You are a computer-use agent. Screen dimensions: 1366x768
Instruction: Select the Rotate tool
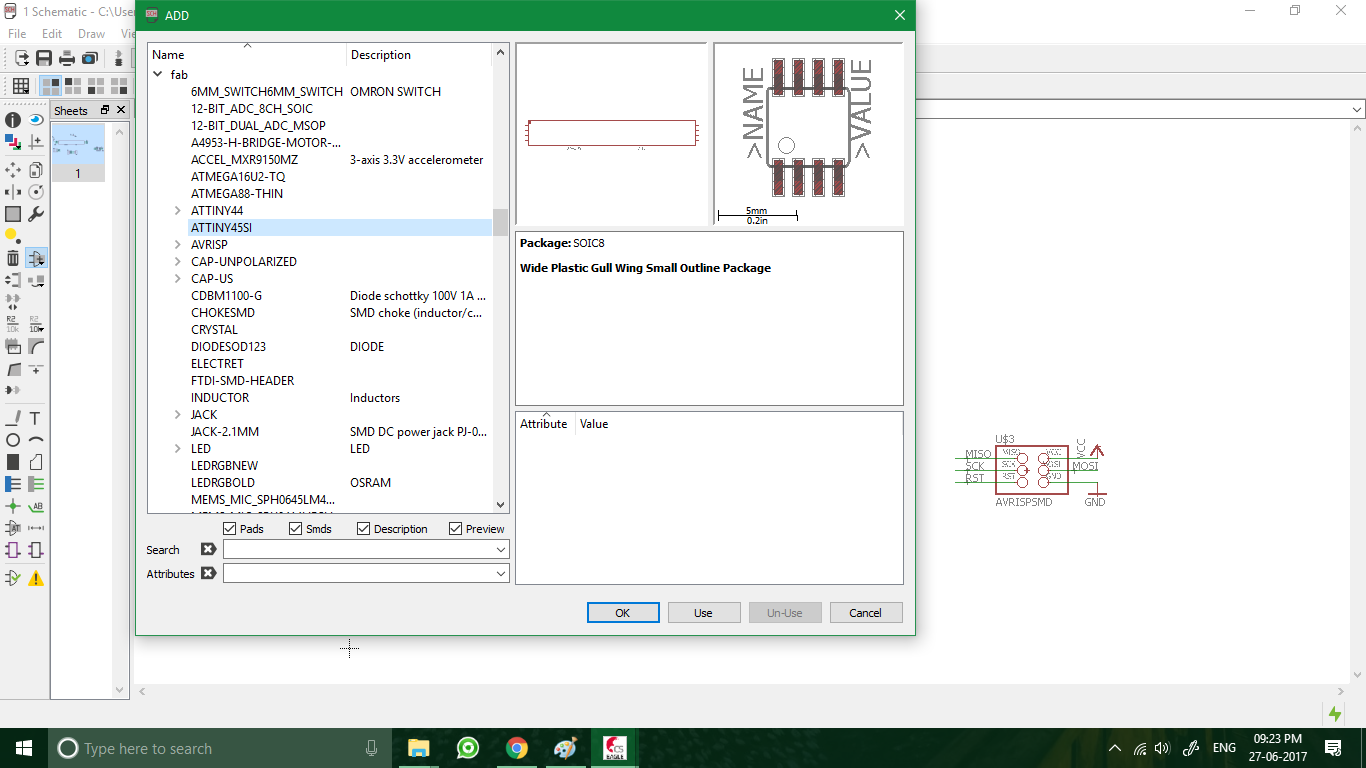coord(36,192)
